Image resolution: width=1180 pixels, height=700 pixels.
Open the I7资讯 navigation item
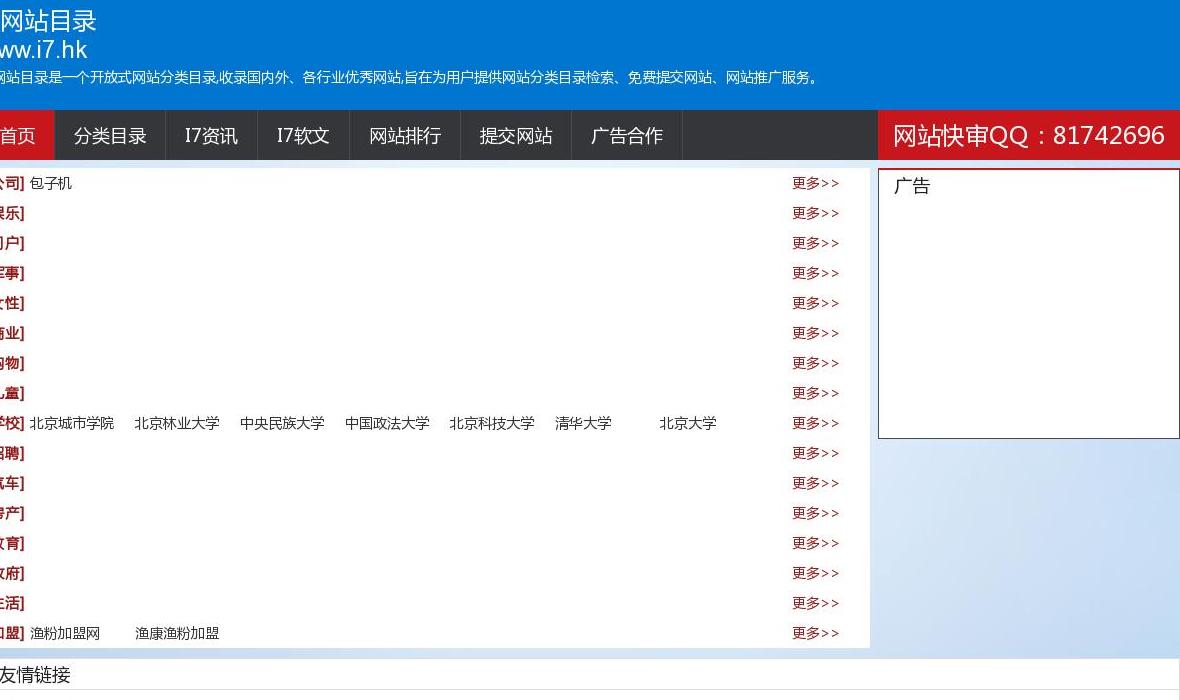click(x=211, y=135)
